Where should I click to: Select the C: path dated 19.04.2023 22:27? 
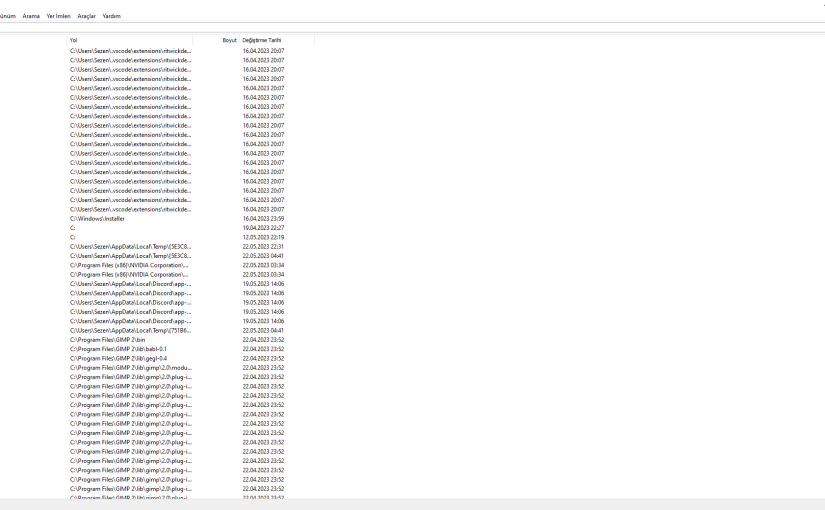[x=73, y=228]
